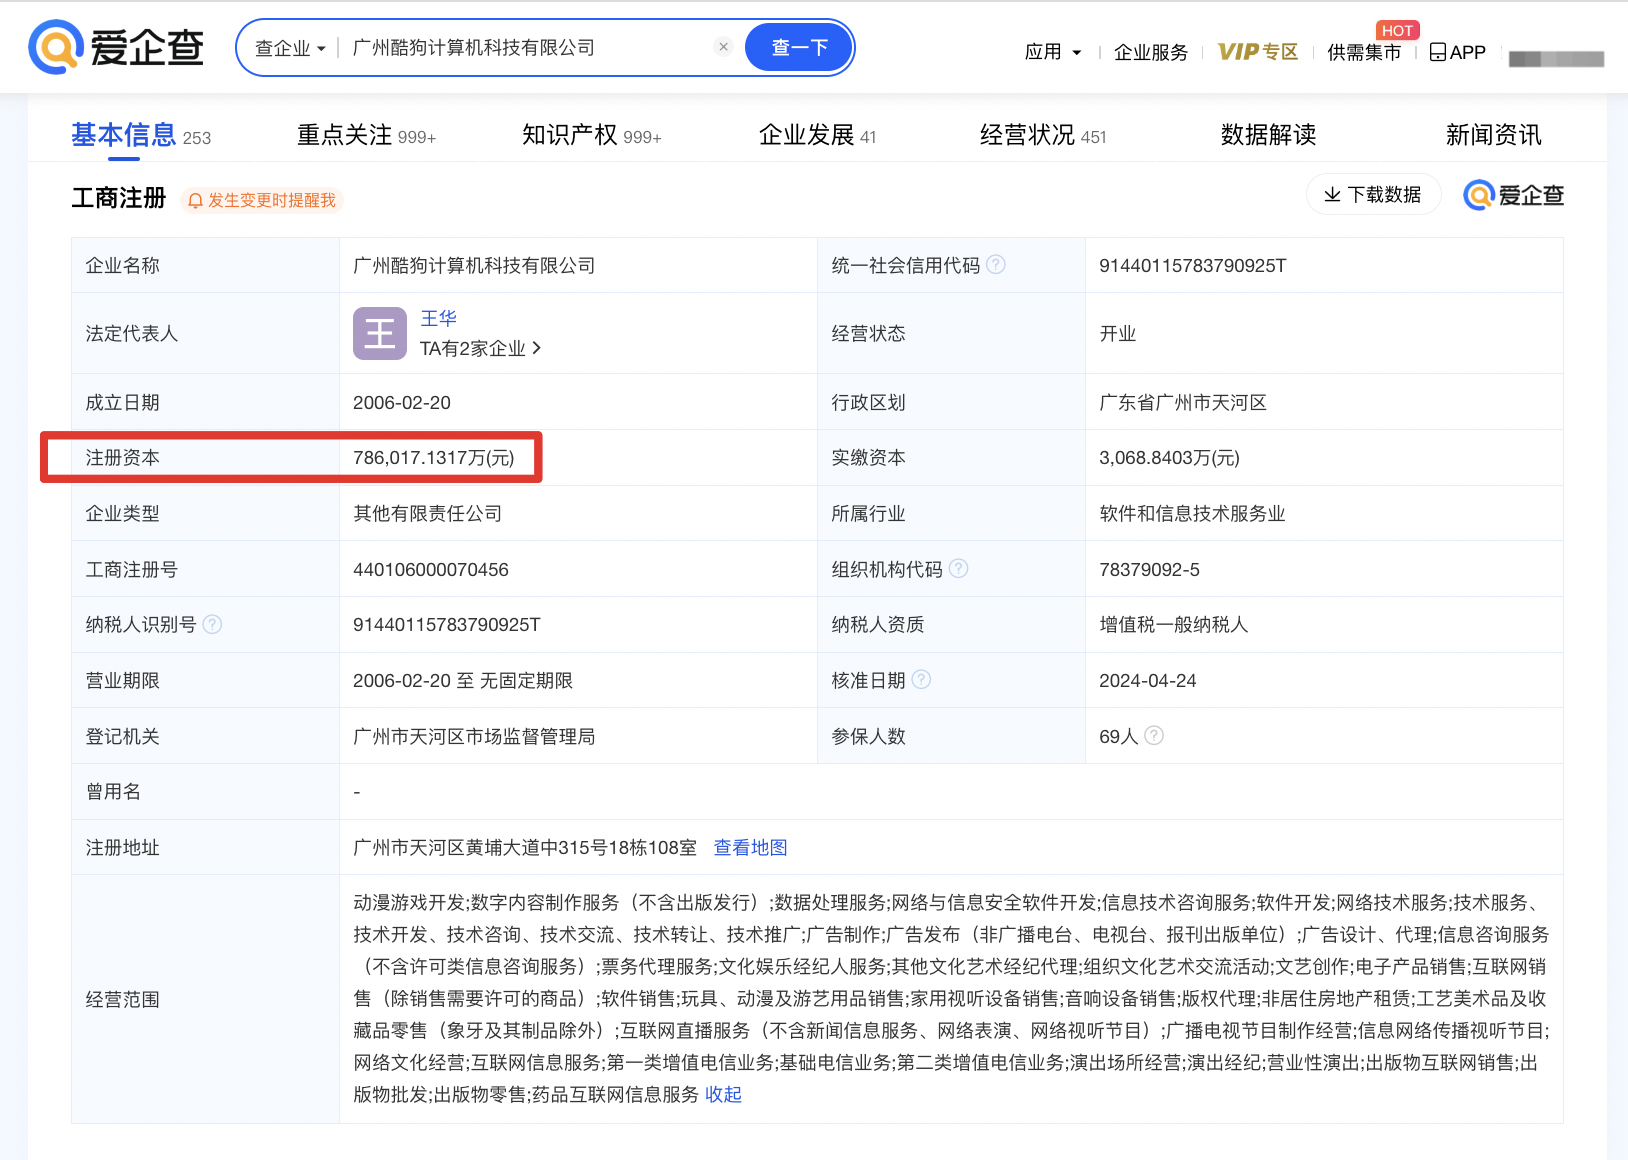
Task: Click the 查一下 search button
Action: 798,46
